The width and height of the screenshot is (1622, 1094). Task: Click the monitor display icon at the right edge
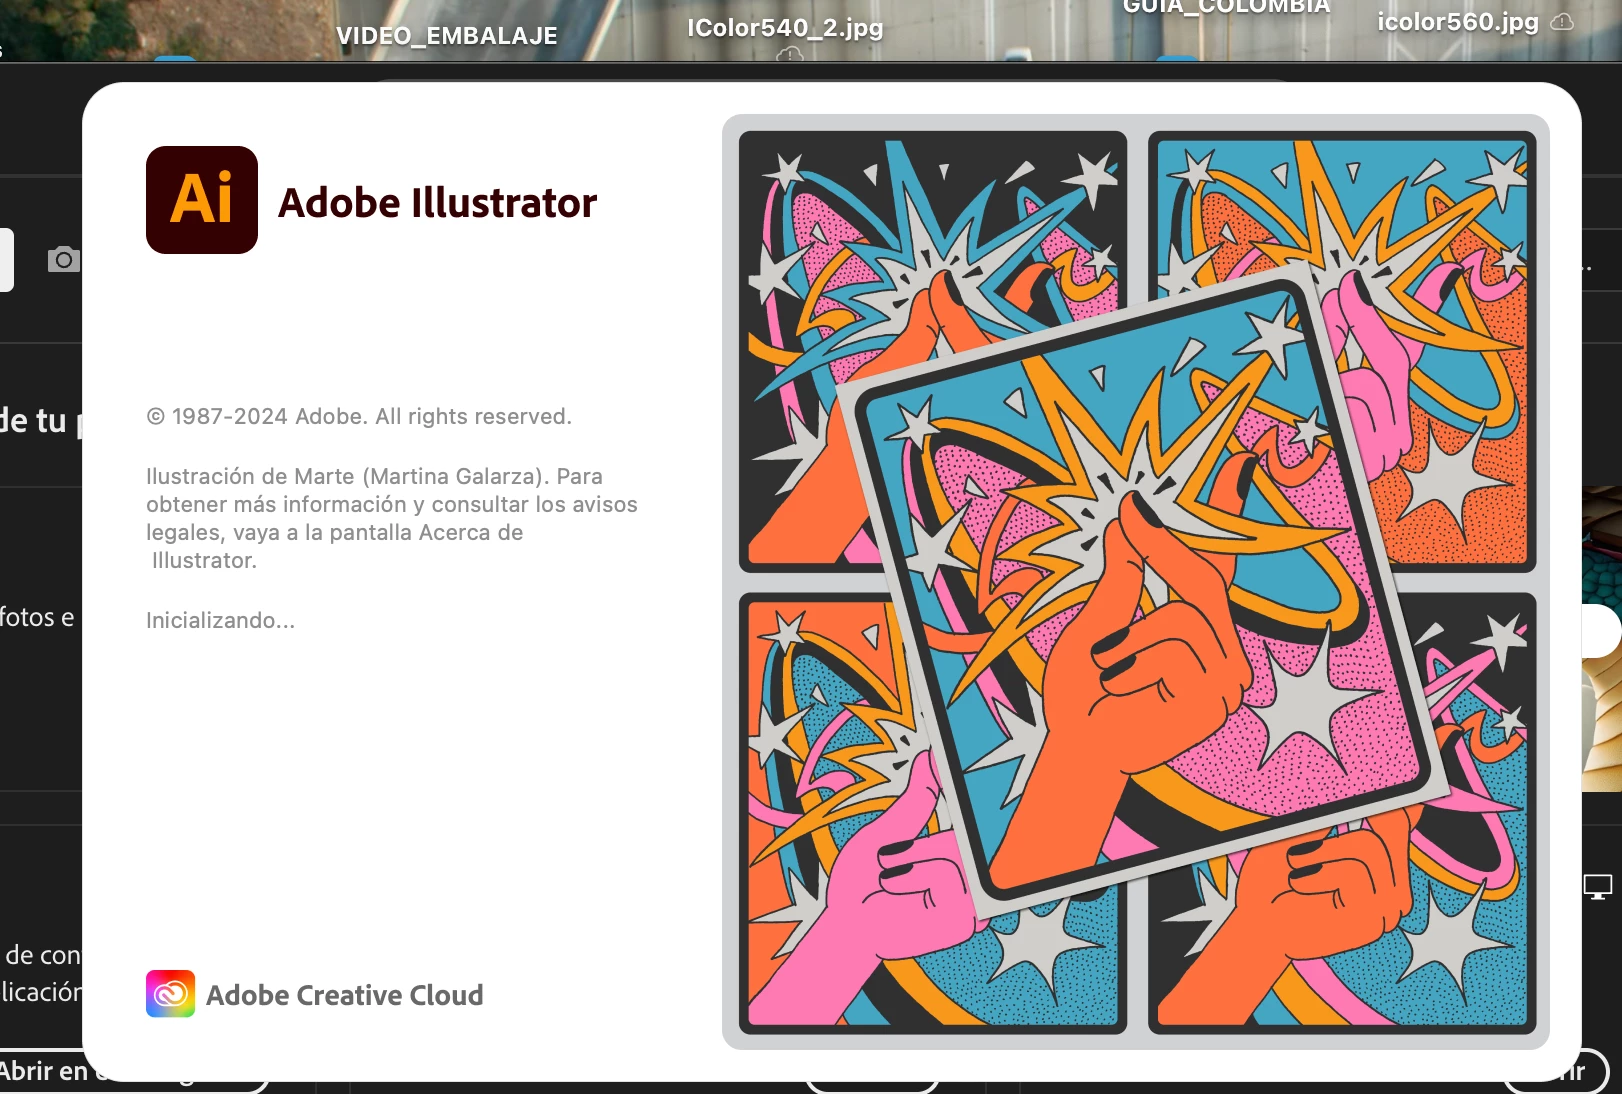[x=1598, y=886]
